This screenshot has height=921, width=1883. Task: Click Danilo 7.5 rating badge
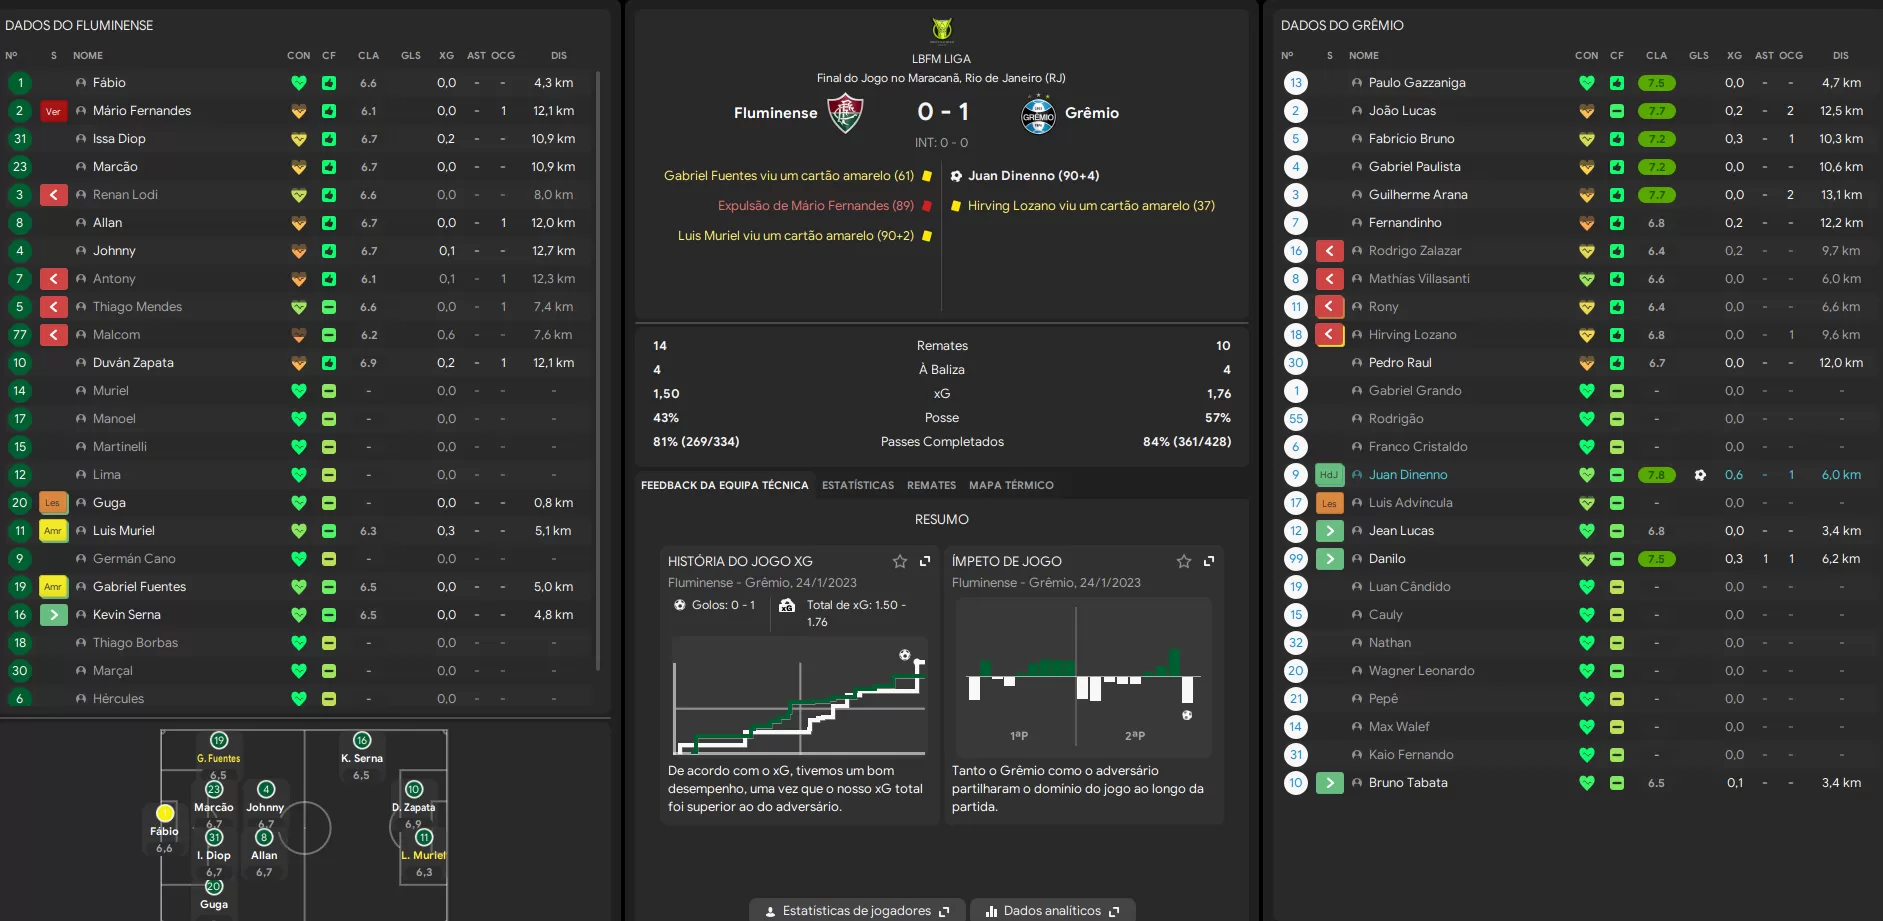1657,559
